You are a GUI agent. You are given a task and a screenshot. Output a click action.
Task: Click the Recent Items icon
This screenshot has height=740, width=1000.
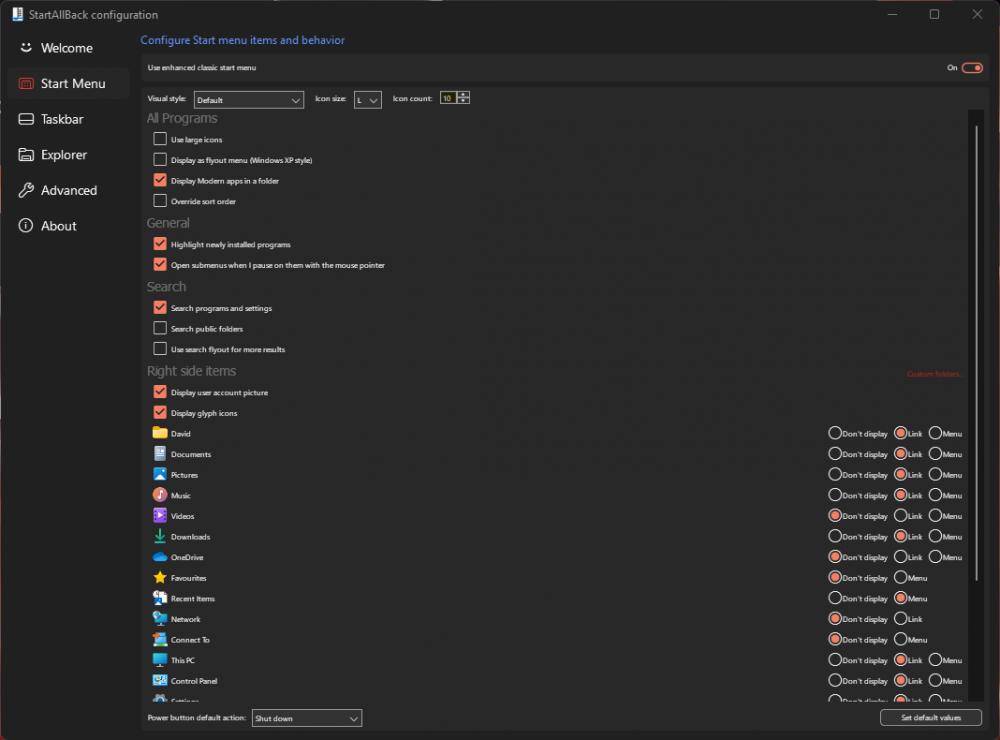click(160, 598)
